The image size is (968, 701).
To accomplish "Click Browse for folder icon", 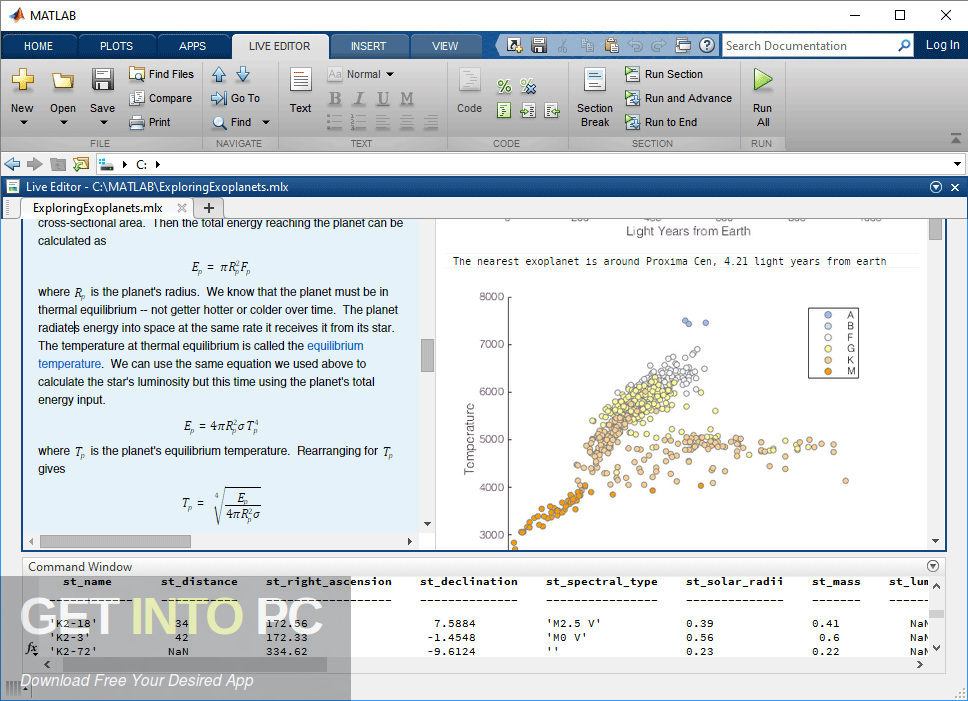I will tap(81, 164).
